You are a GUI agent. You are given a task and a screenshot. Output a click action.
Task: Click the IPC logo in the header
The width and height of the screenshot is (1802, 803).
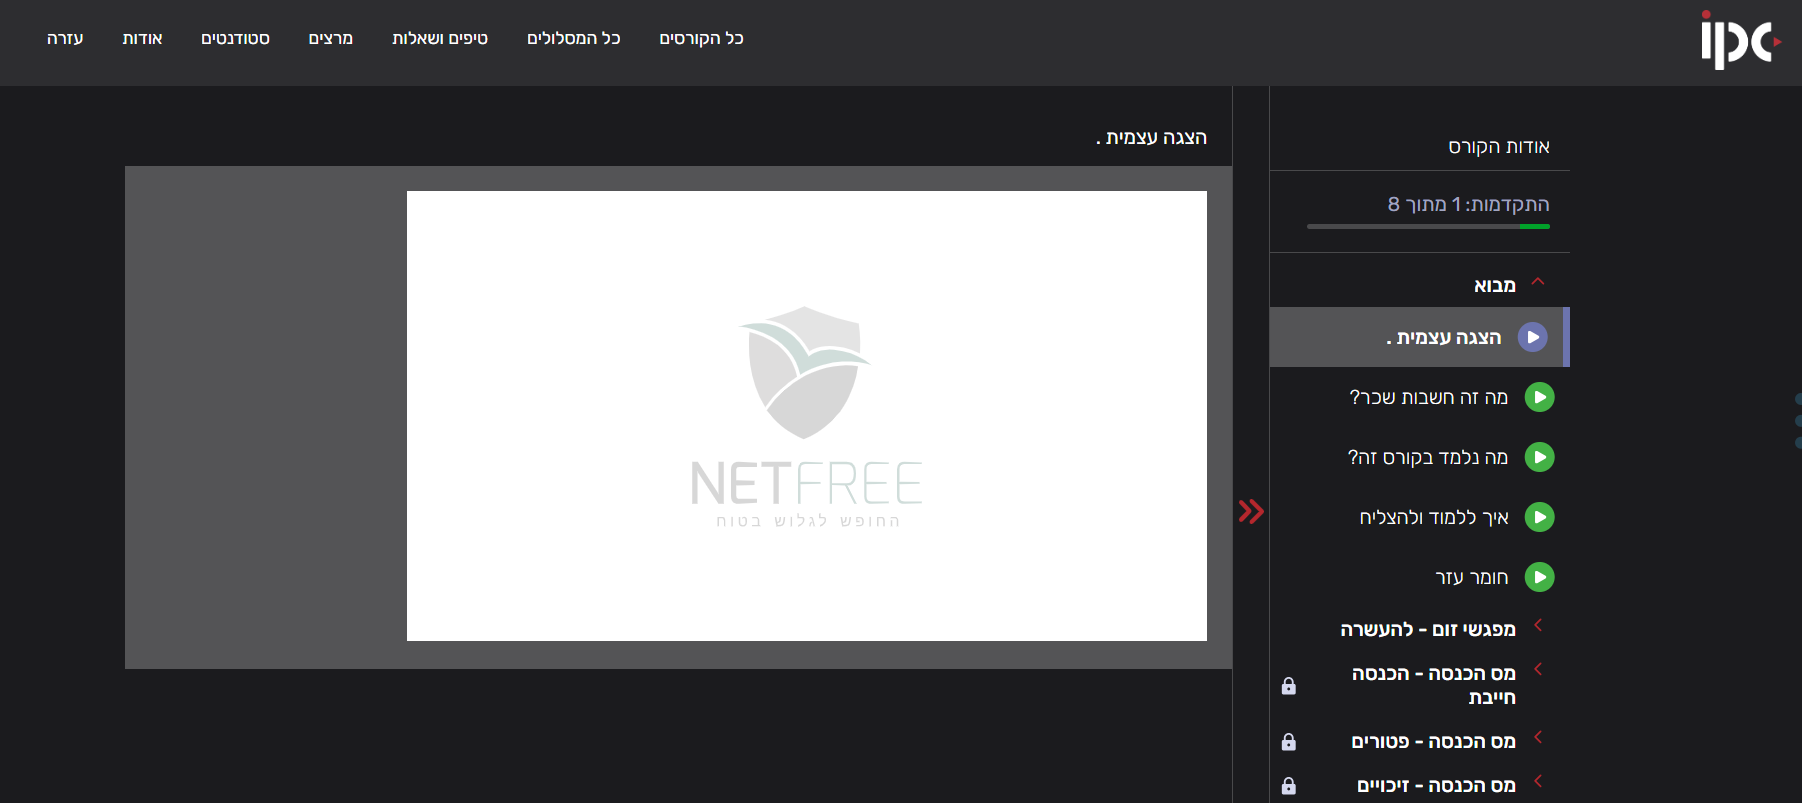coord(1740,40)
